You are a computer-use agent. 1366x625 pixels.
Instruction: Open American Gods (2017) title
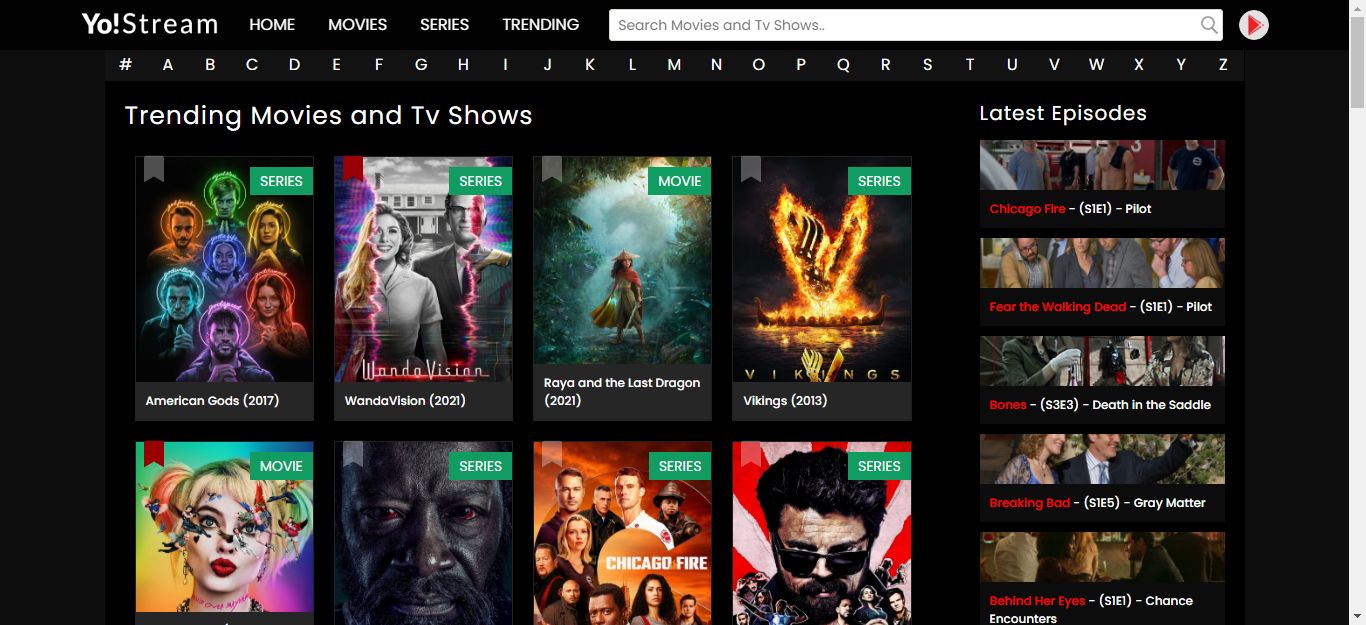[x=212, y=400]
